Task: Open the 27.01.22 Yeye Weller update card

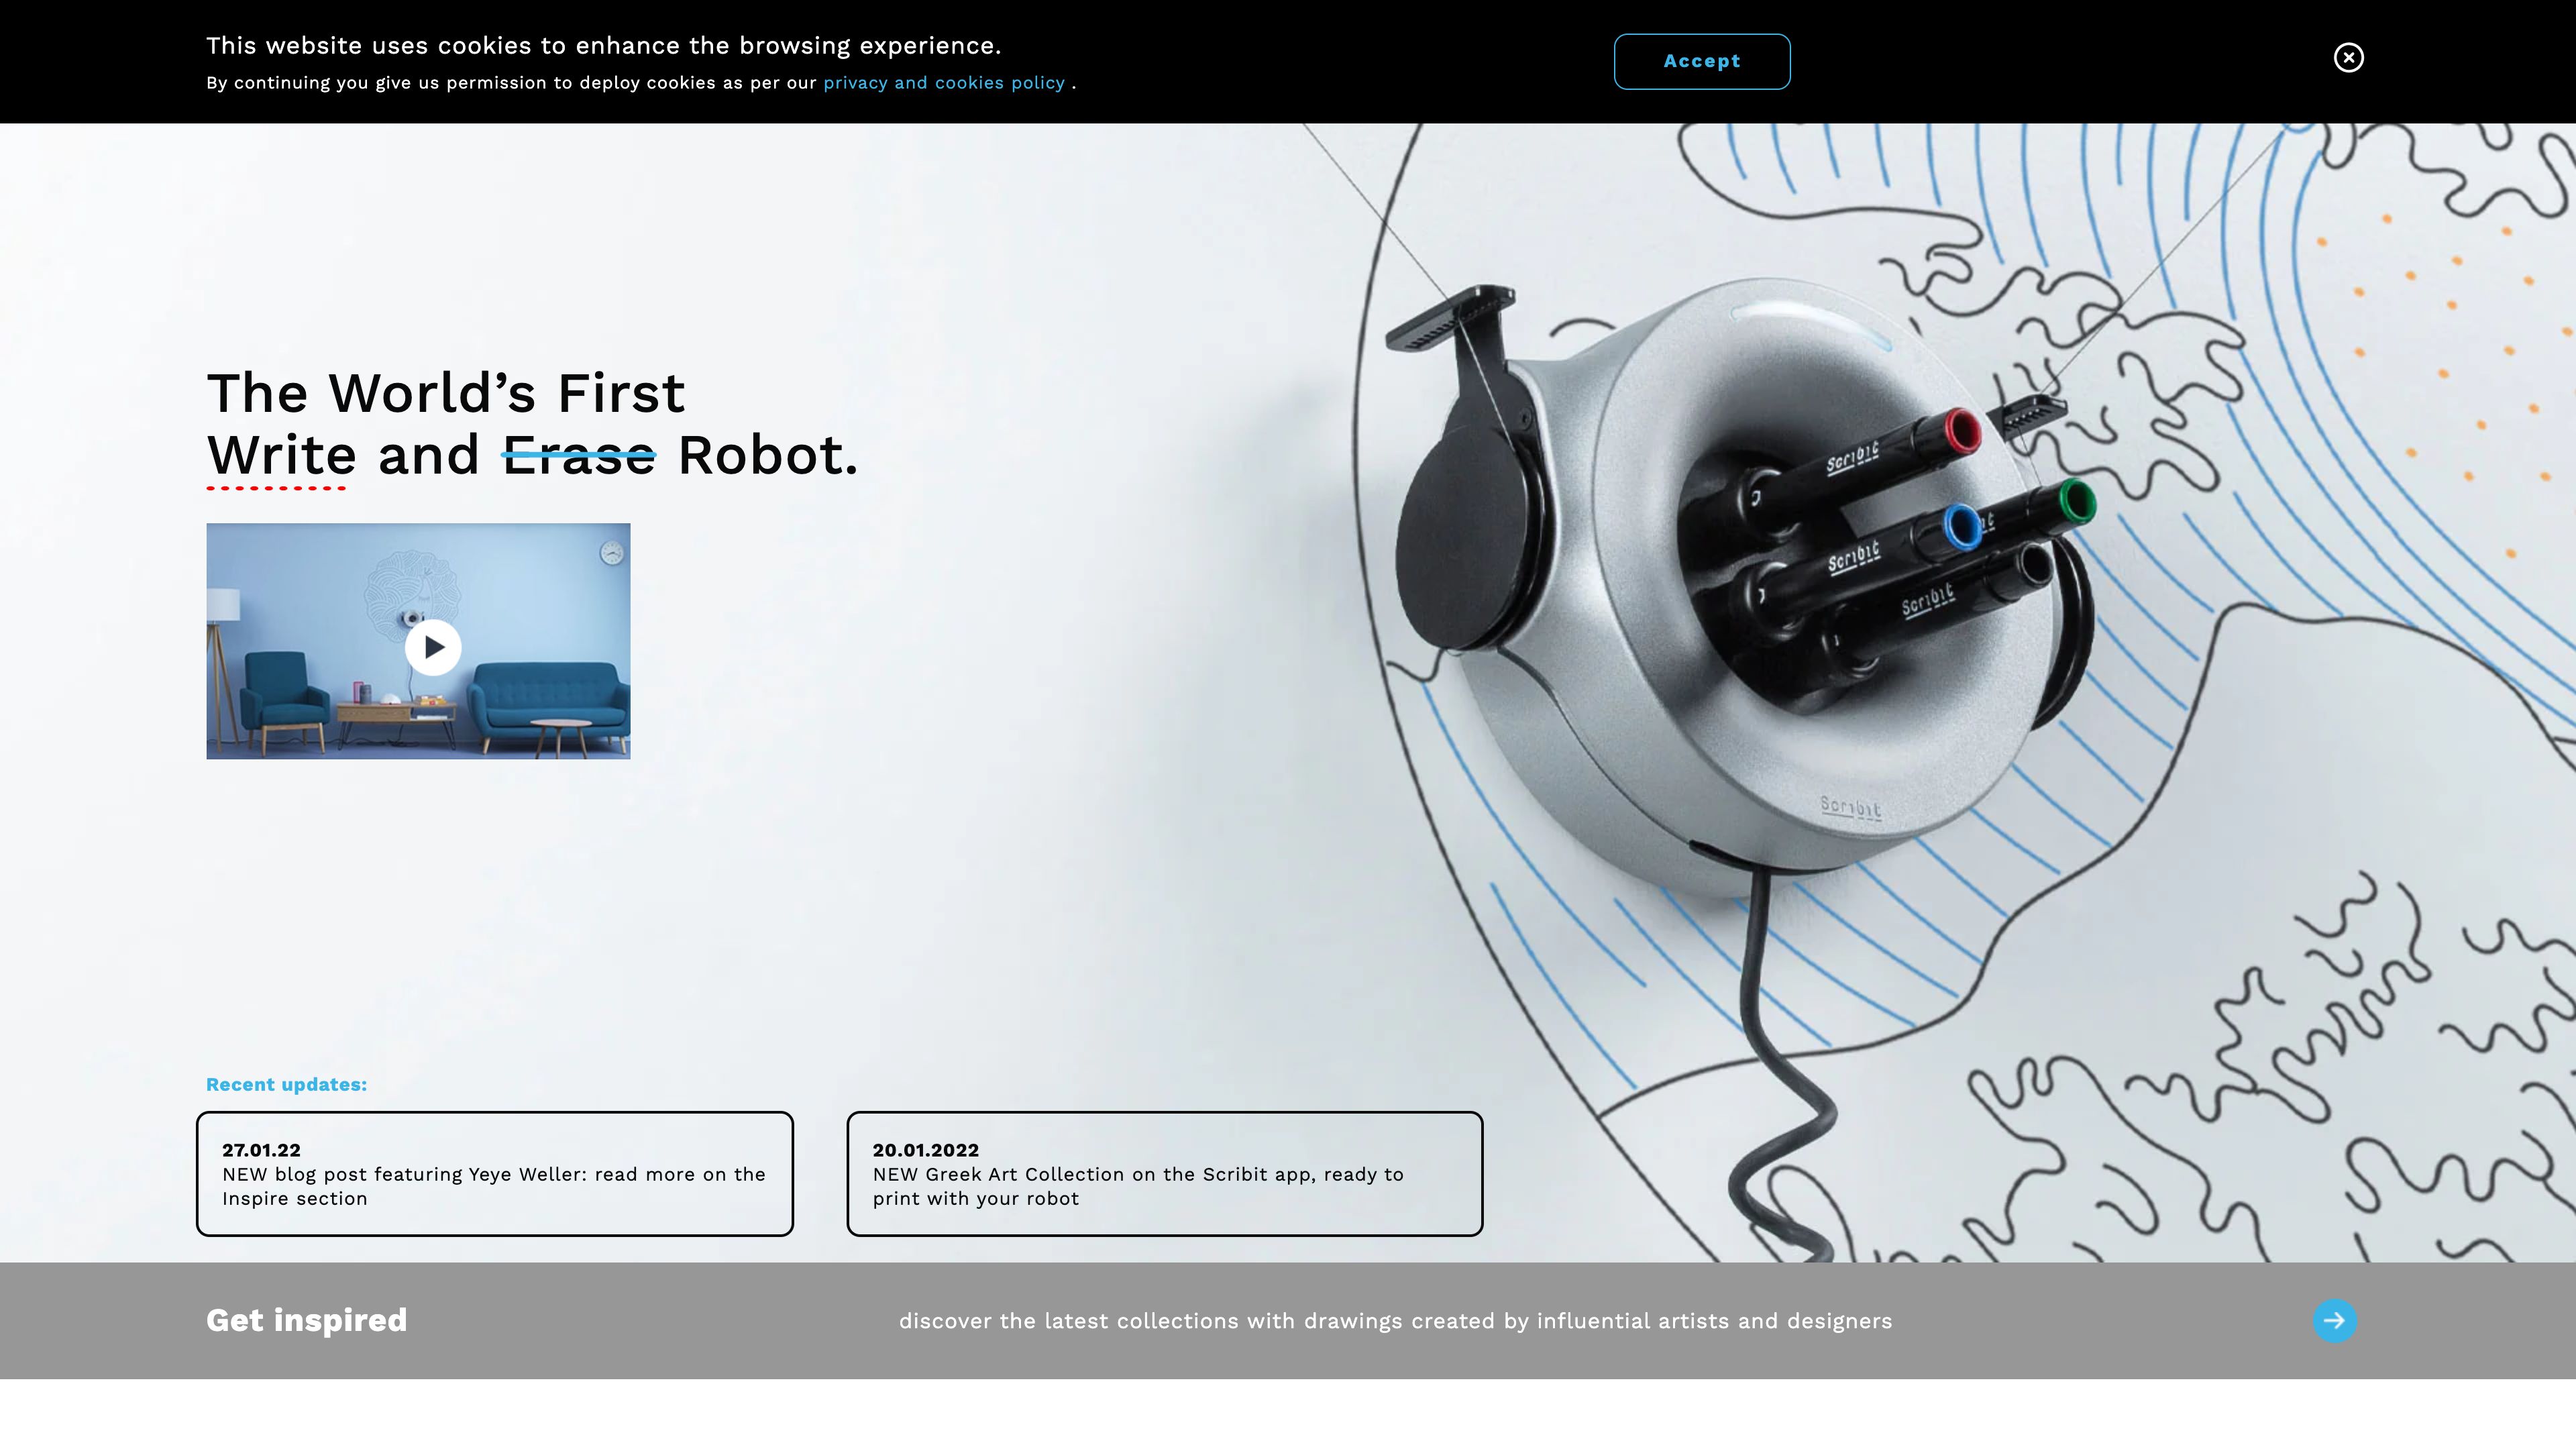Action: click(x=494, y=1173)
